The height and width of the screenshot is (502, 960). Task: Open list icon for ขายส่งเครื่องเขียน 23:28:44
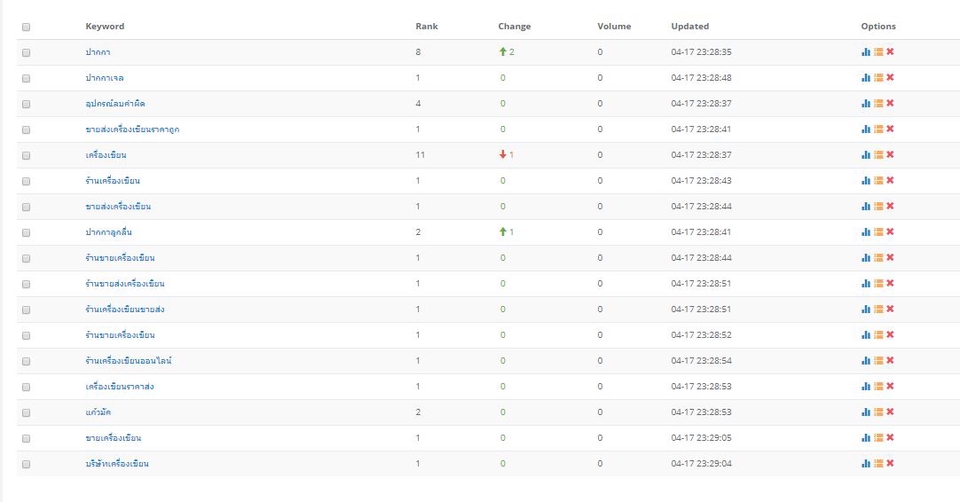pyautogui.click(x=879, y=206)
